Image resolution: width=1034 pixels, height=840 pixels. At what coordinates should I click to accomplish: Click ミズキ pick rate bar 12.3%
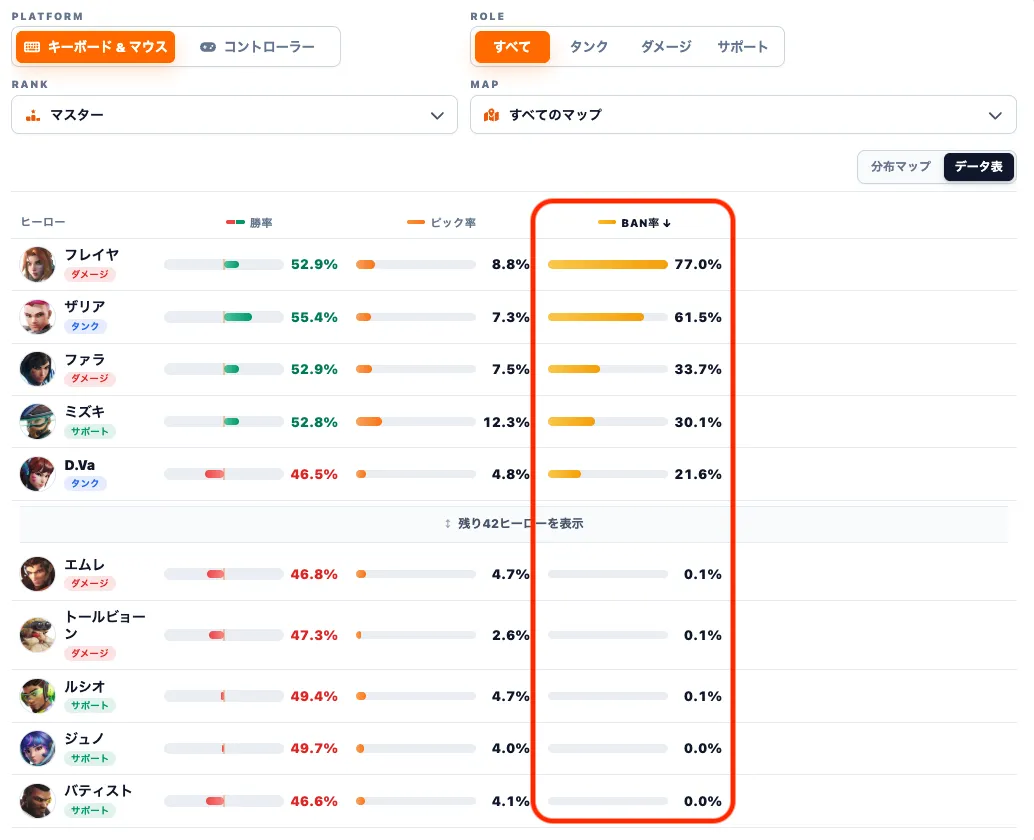[x=415, y=422]
